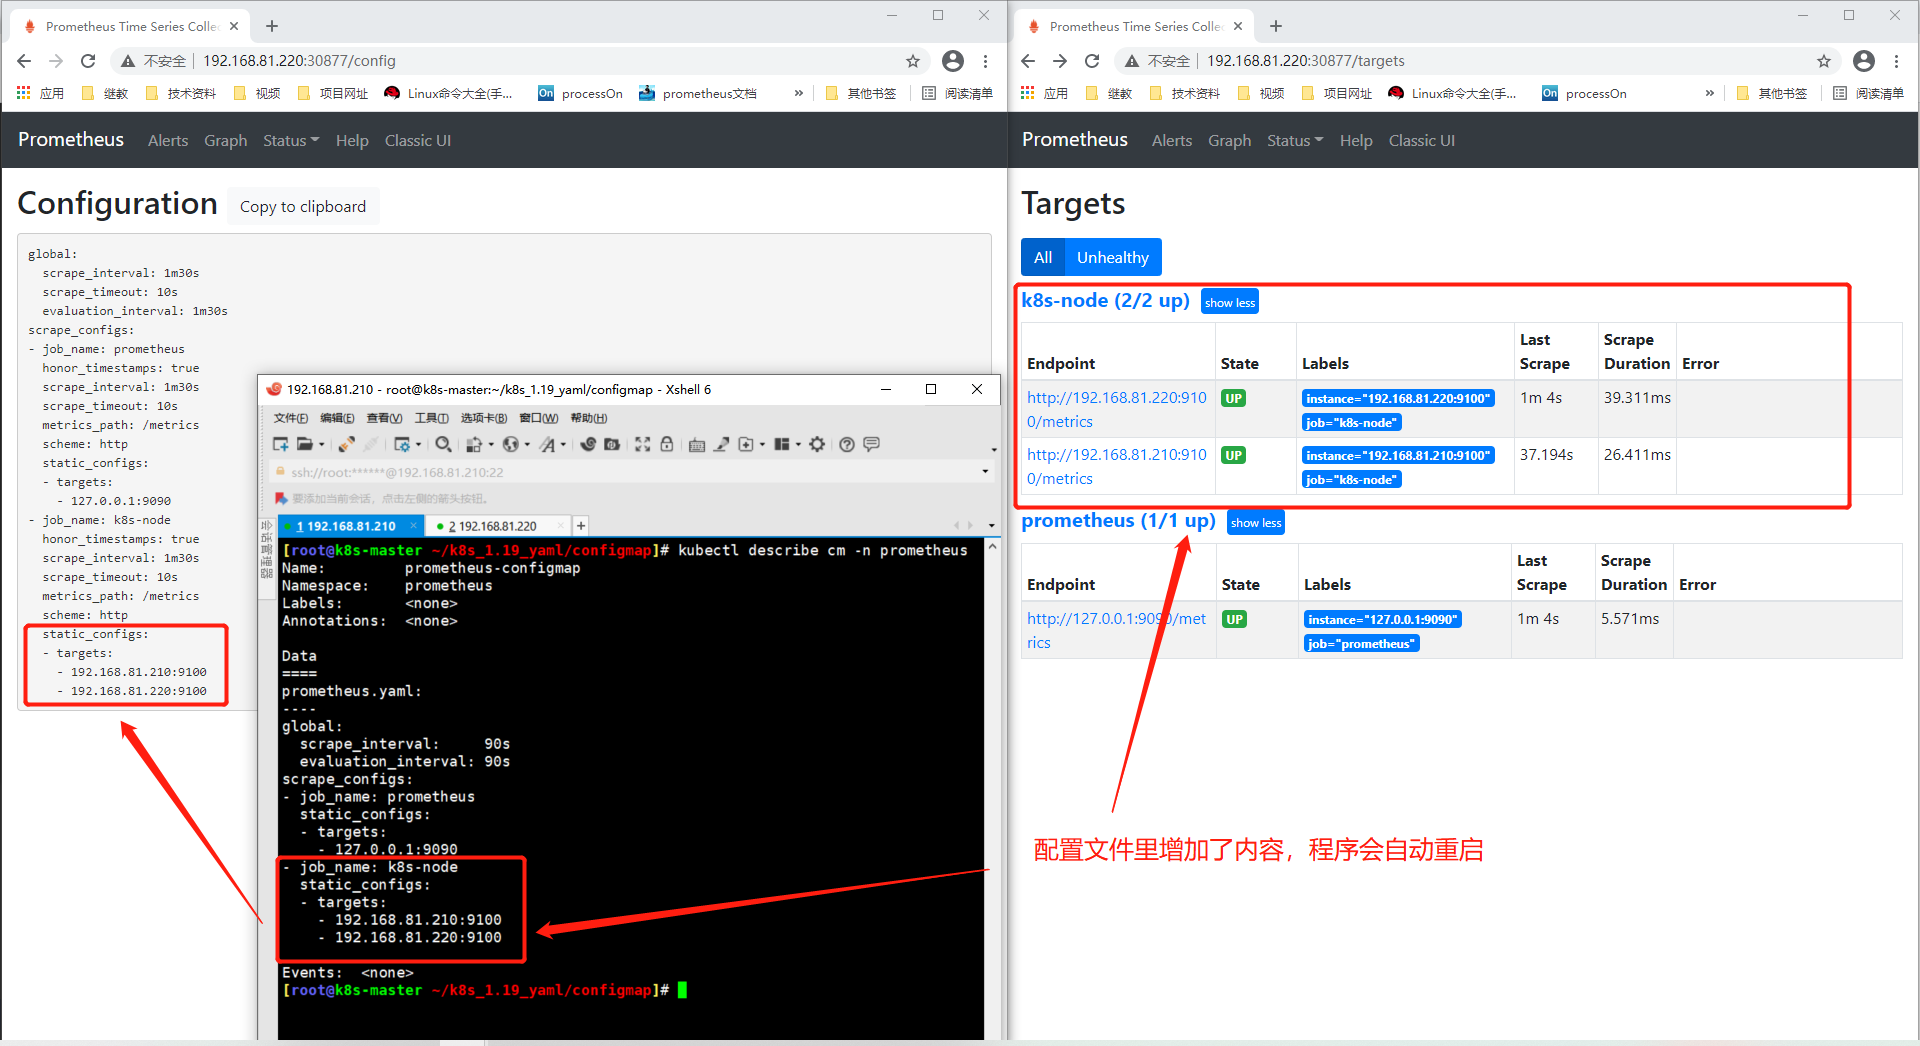Click the Help question-mark icon in Xshell toolbar
Viewport: 1920px width, 1046px height.
point(845,444)
